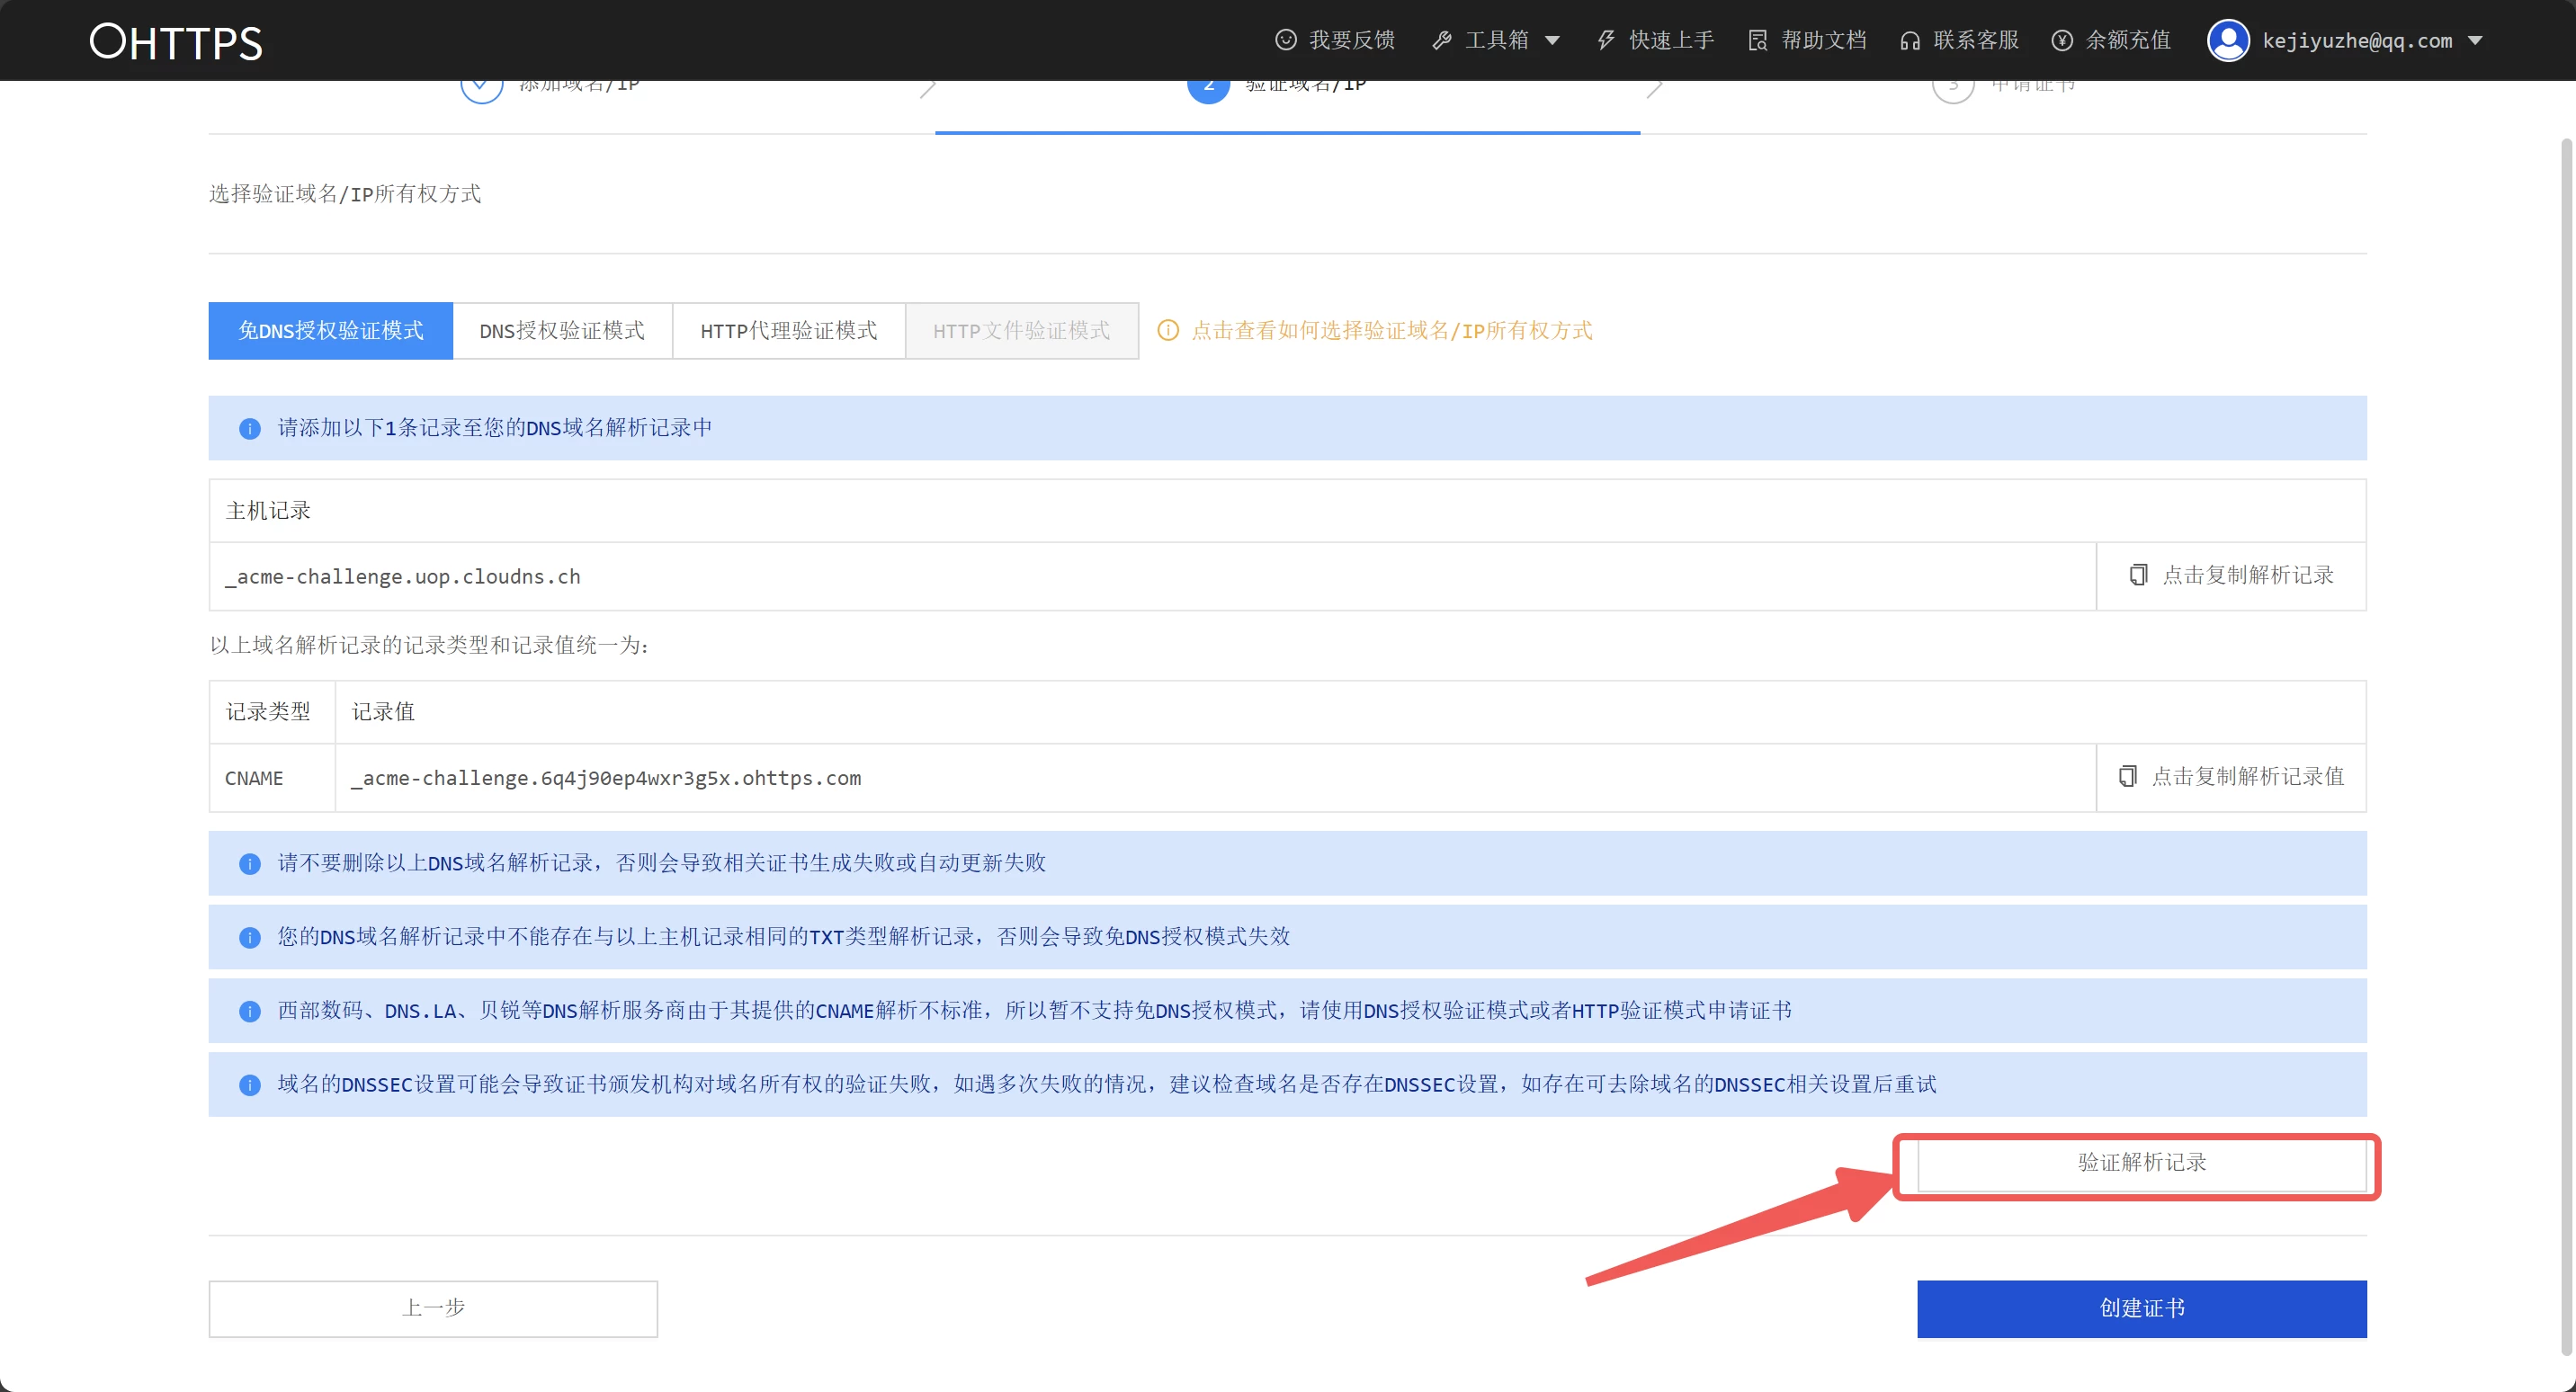Click the 验证解析记录 button
Image resolution: width=2576 pixels, height=1392 pixels.
point(2141,1162)
